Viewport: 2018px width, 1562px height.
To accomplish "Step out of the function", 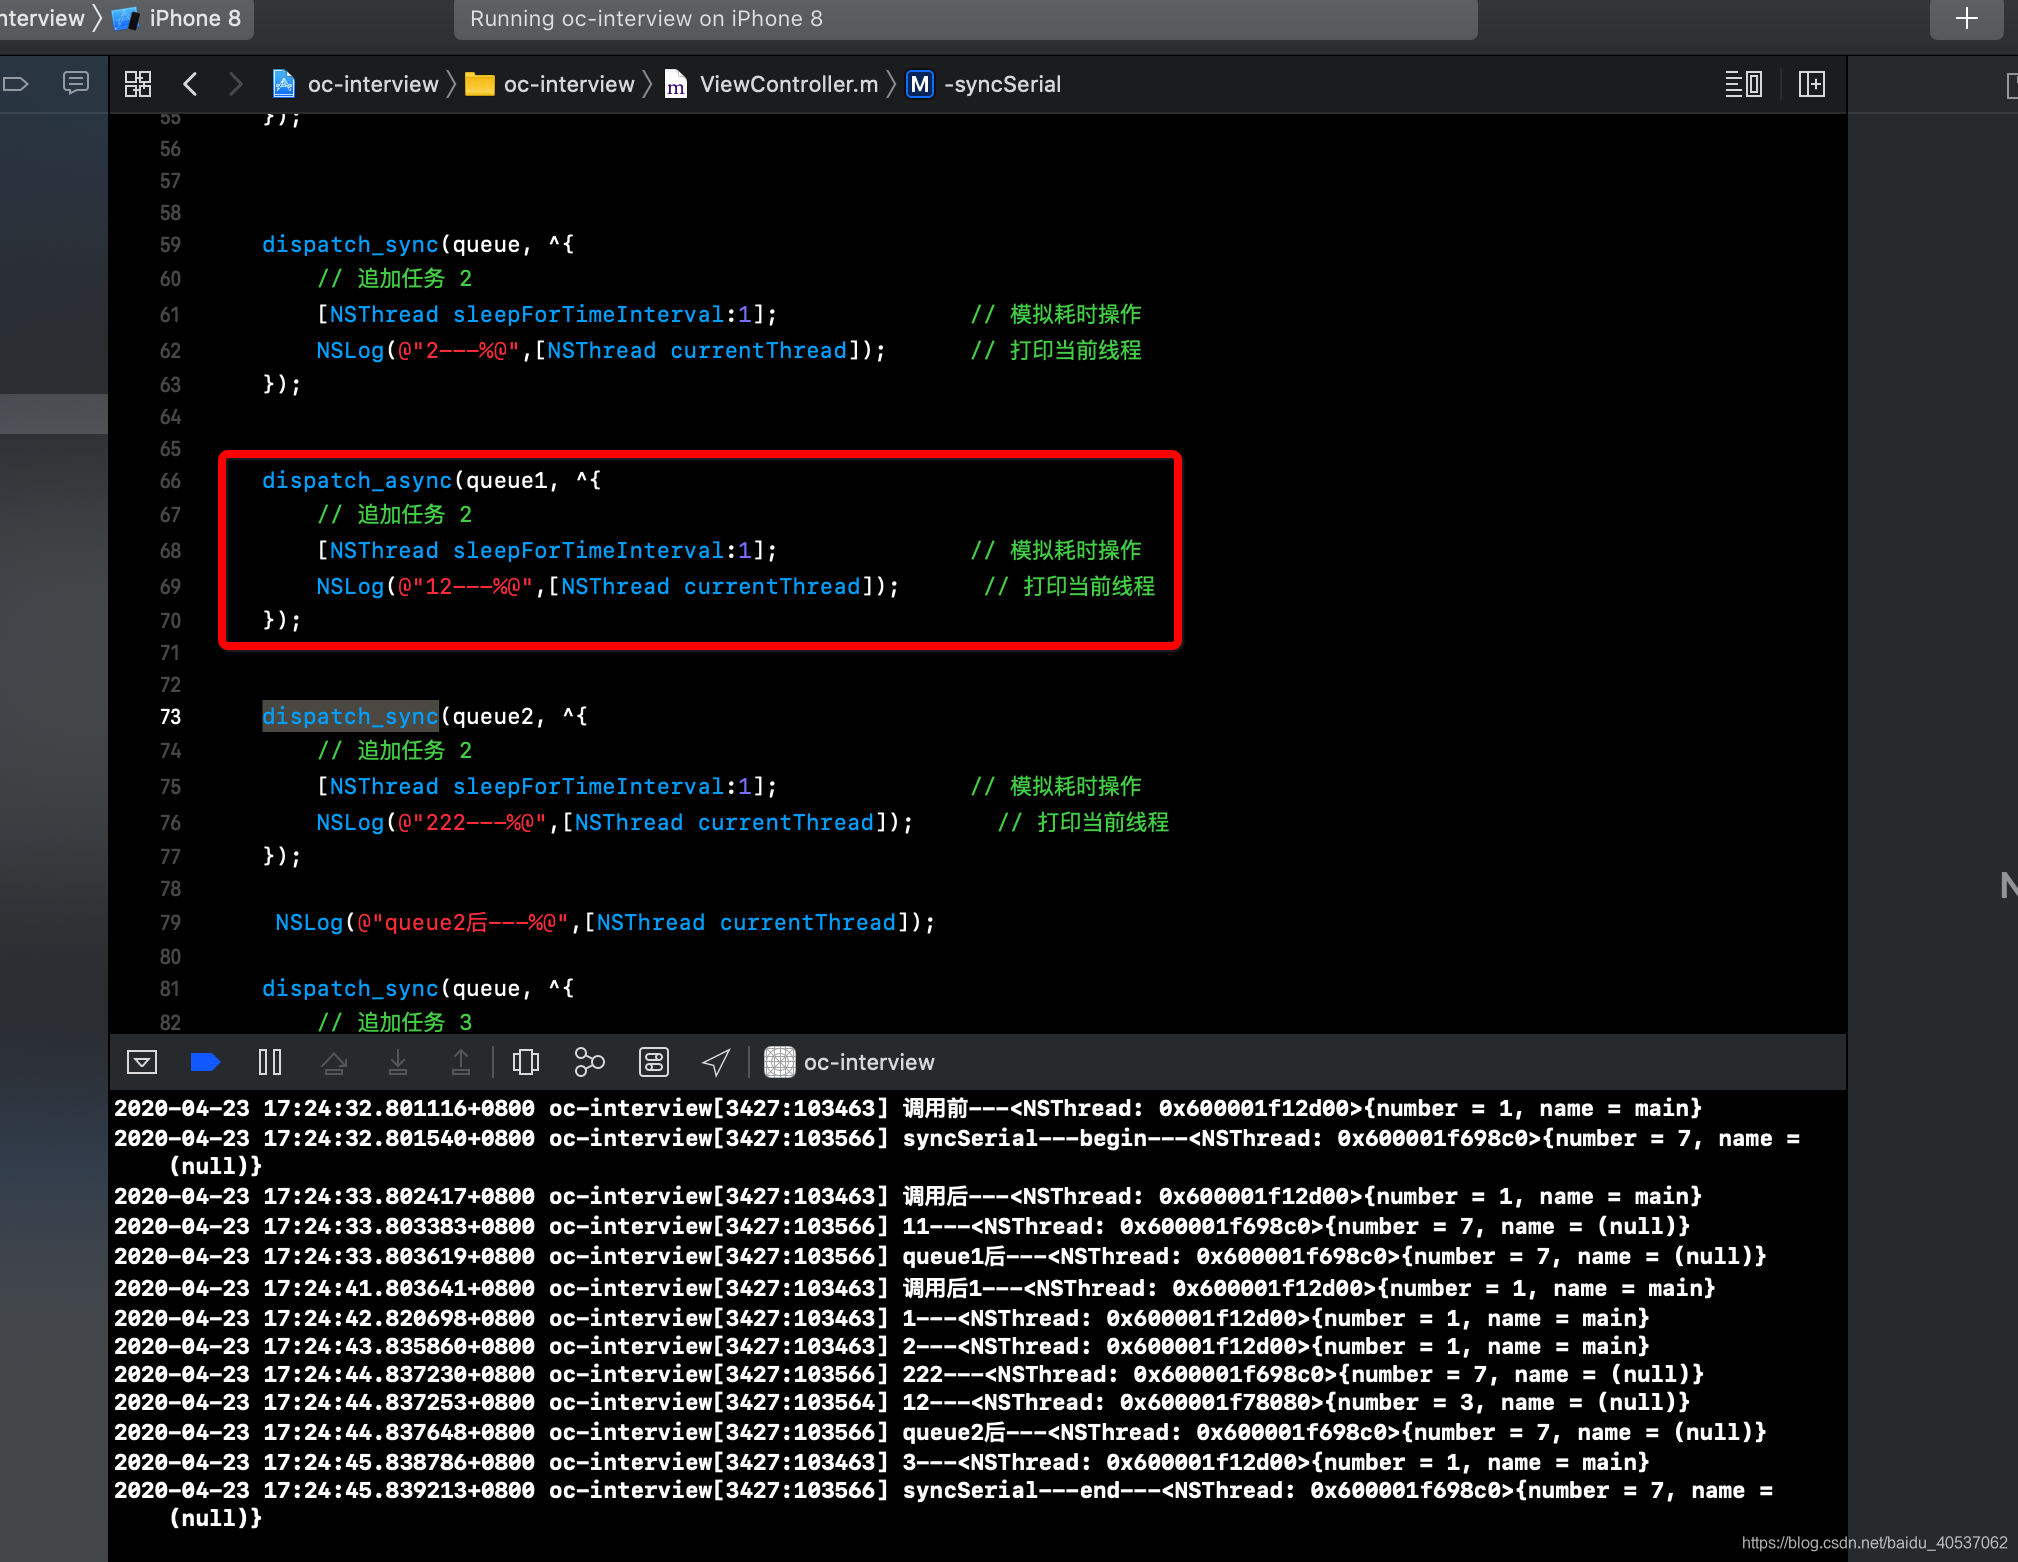I will click(x=461, y=1062).
